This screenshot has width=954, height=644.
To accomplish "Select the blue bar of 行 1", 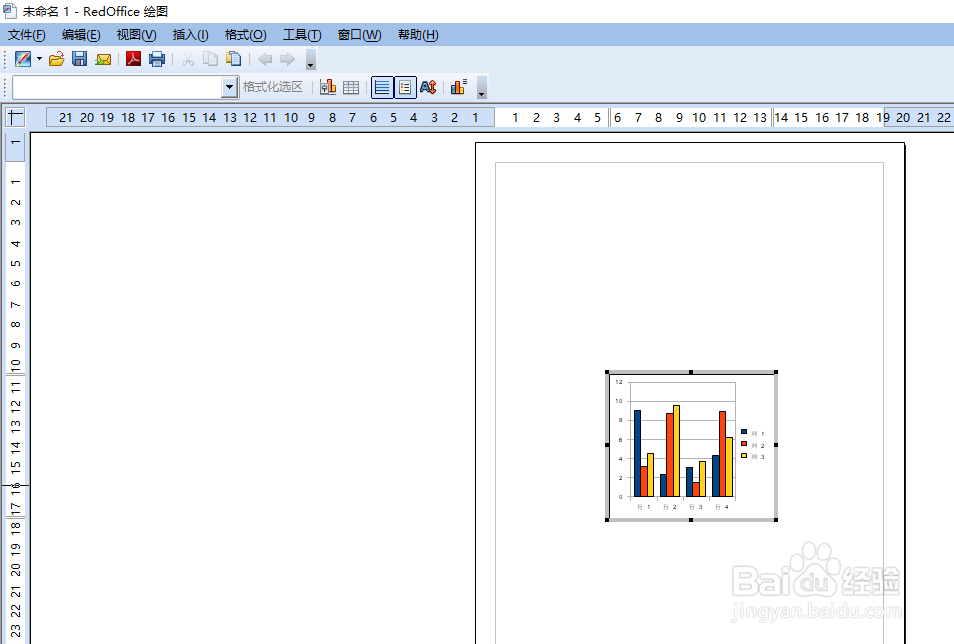I will pyautogui.click(x=638, y=453).
